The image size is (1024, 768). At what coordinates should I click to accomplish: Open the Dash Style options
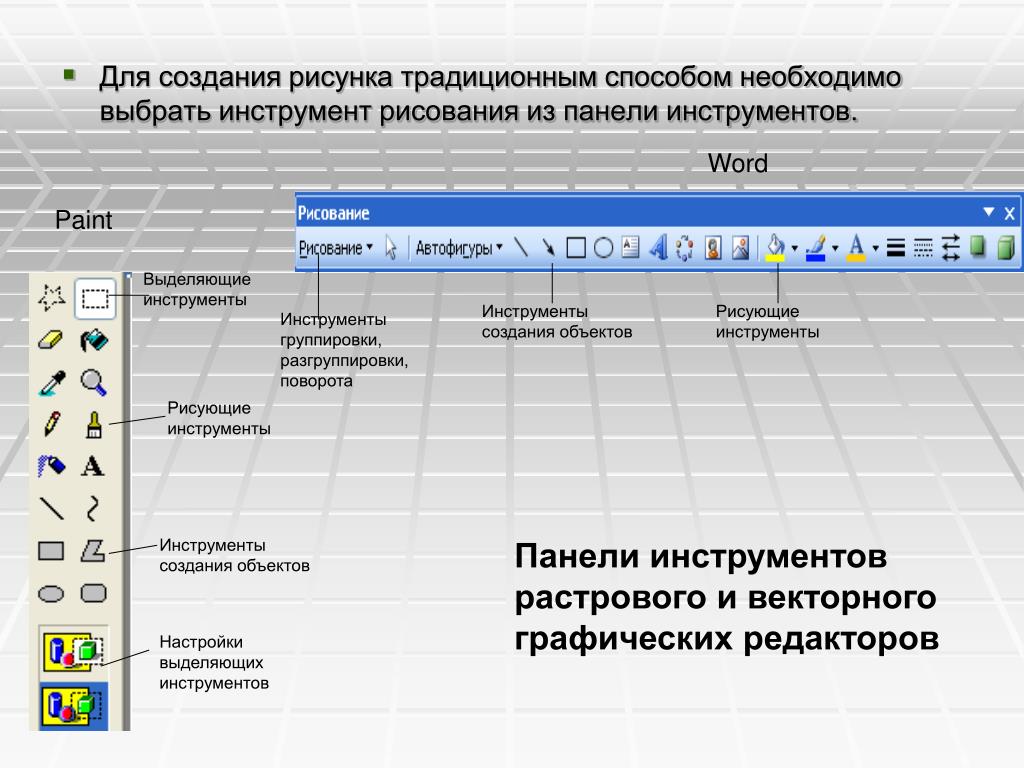(x=923, y=248)
